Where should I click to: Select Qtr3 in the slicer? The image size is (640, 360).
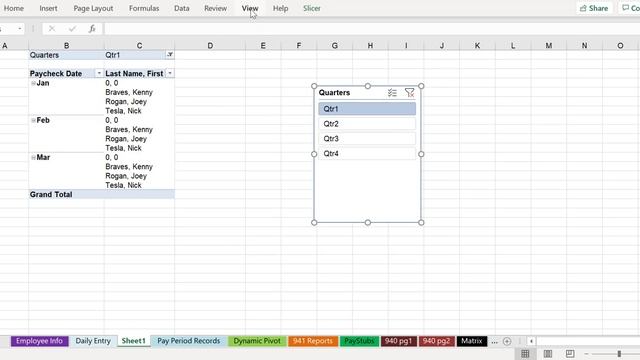tap(367, 139)
